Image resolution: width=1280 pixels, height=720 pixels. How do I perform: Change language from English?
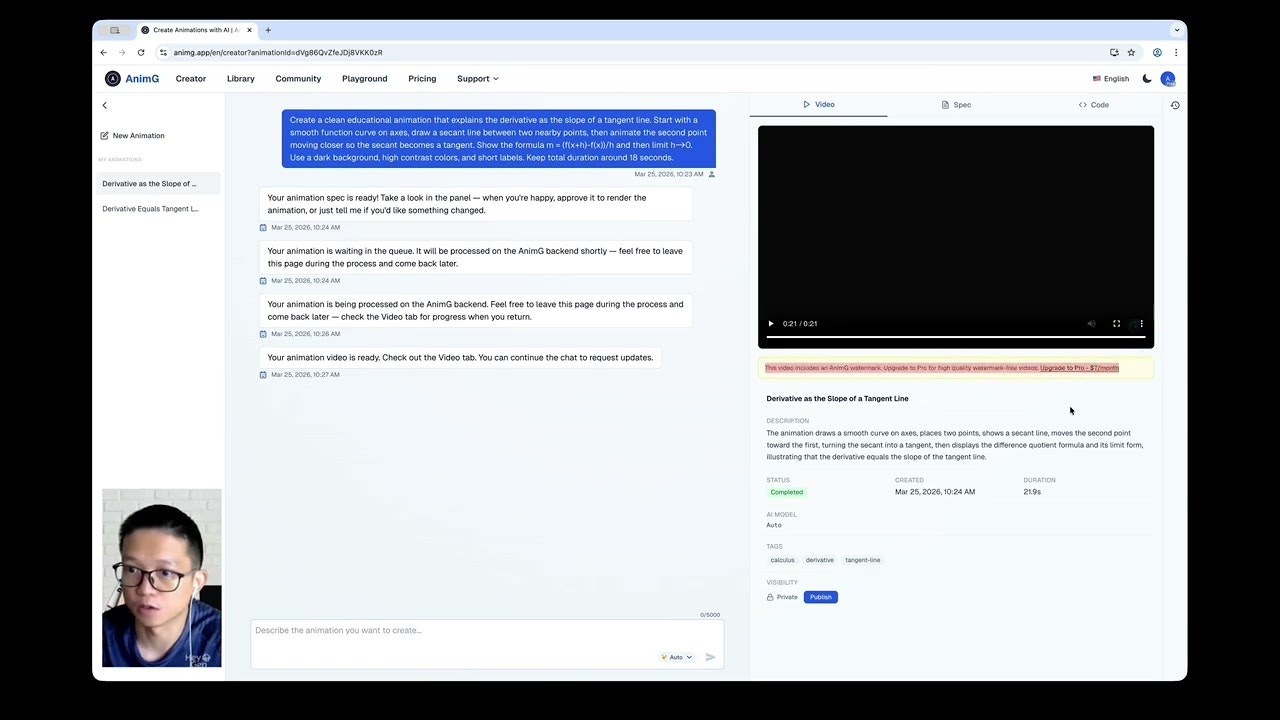pyautogui.click(x=1110, y=79)
